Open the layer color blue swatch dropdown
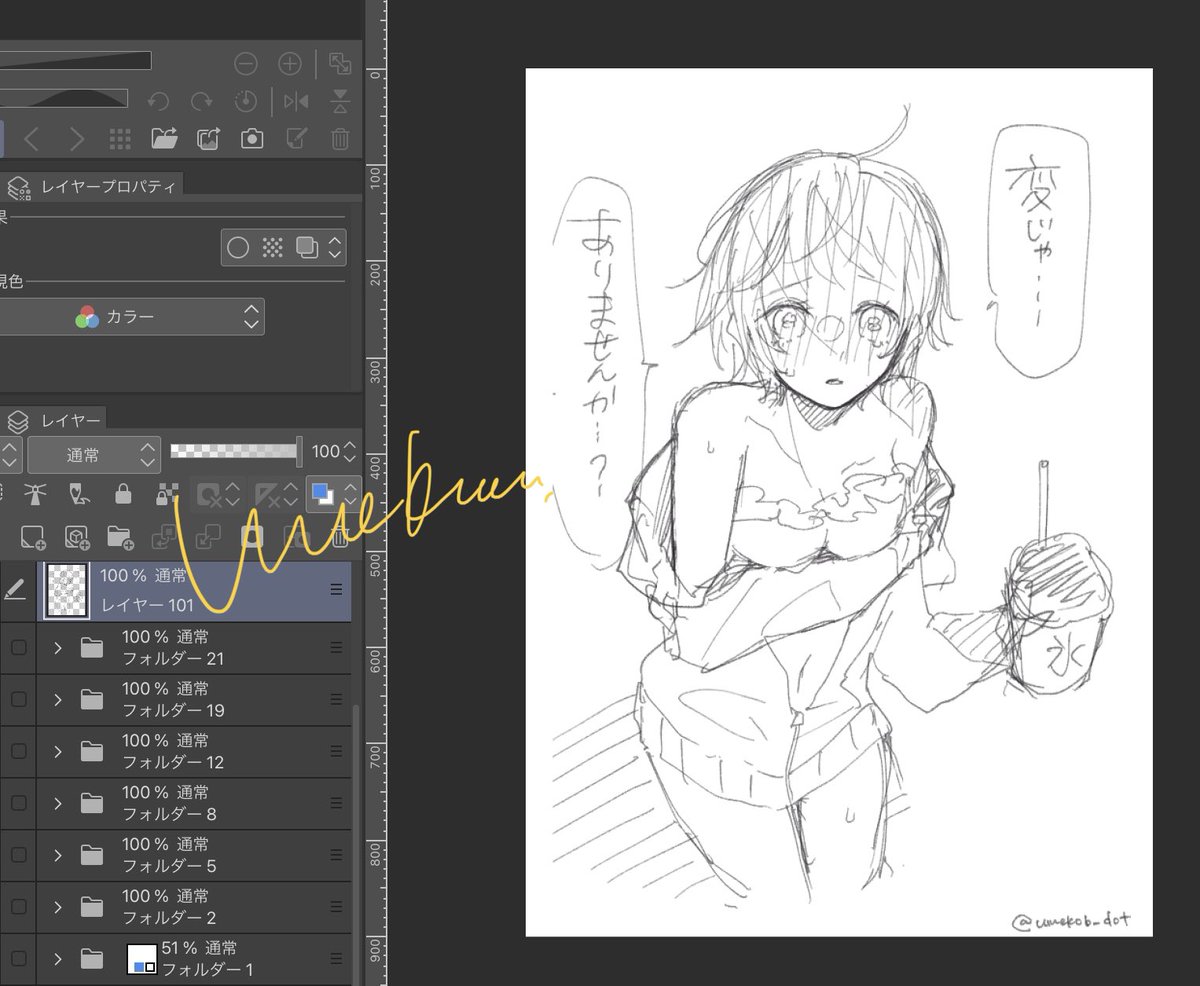This screenshot has width=1200, height=986. click(333, 493)
